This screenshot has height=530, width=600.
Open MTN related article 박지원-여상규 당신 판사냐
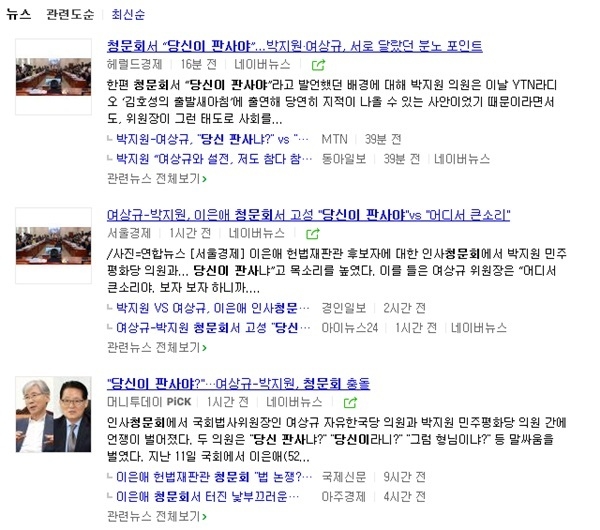click(x=212, y=139)
